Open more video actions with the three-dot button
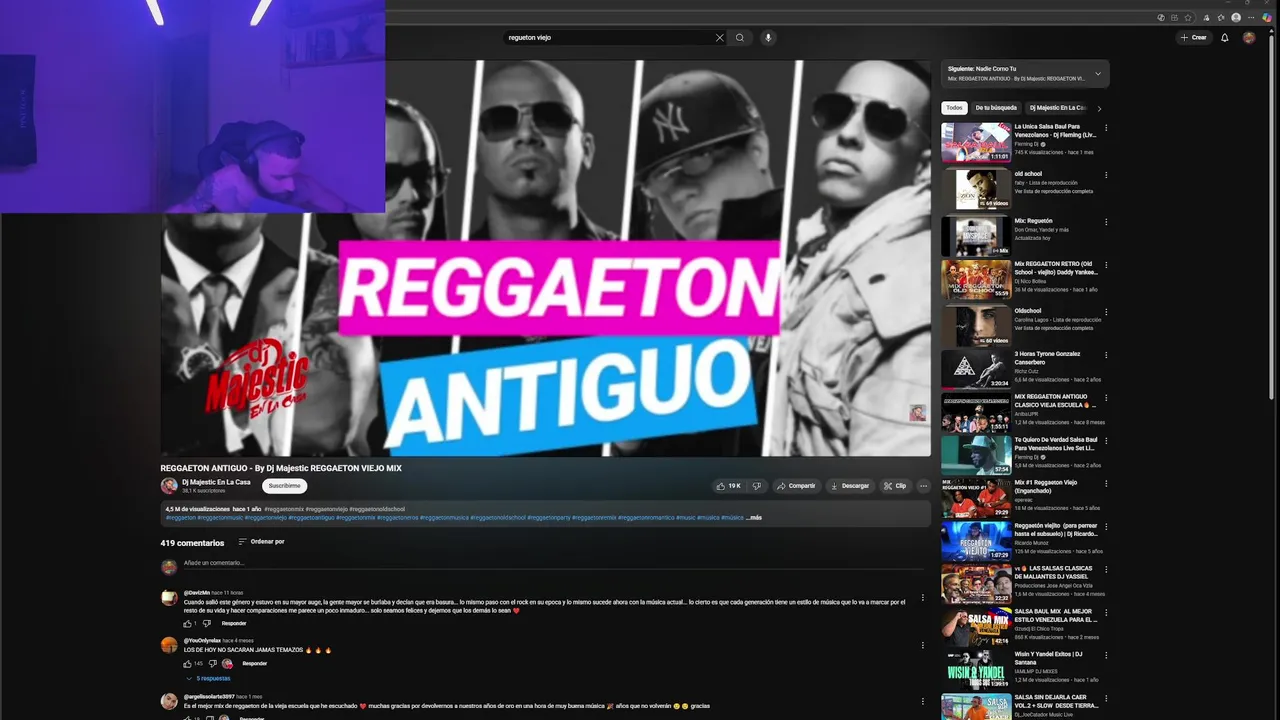The height and width of the screenshot is (720, 1280). click(923, 486)
